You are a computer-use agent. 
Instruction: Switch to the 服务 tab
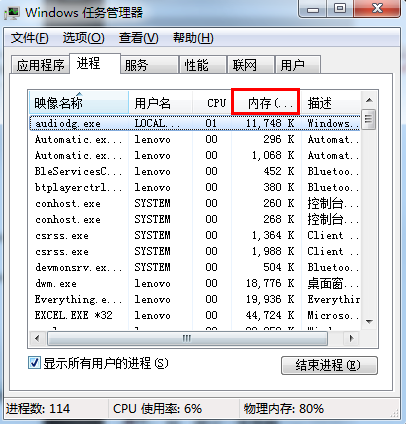[x=149, y=64]
